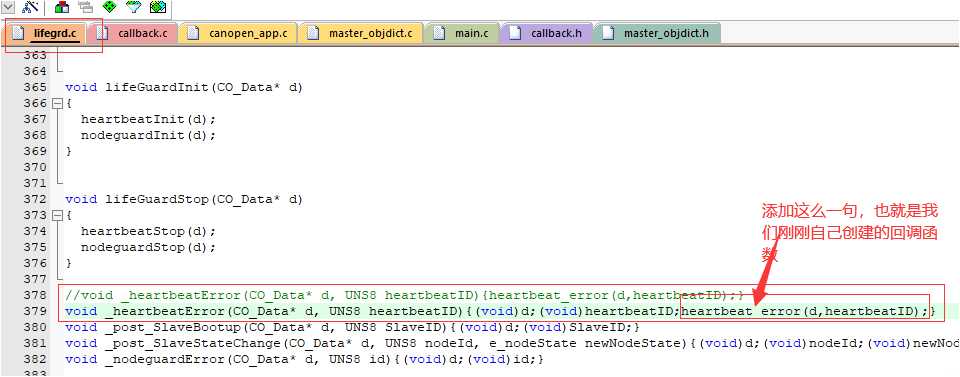Viewport: 960px width, 377px height.
Task: Open the target selection dropdown arrow
Action: 9,7
